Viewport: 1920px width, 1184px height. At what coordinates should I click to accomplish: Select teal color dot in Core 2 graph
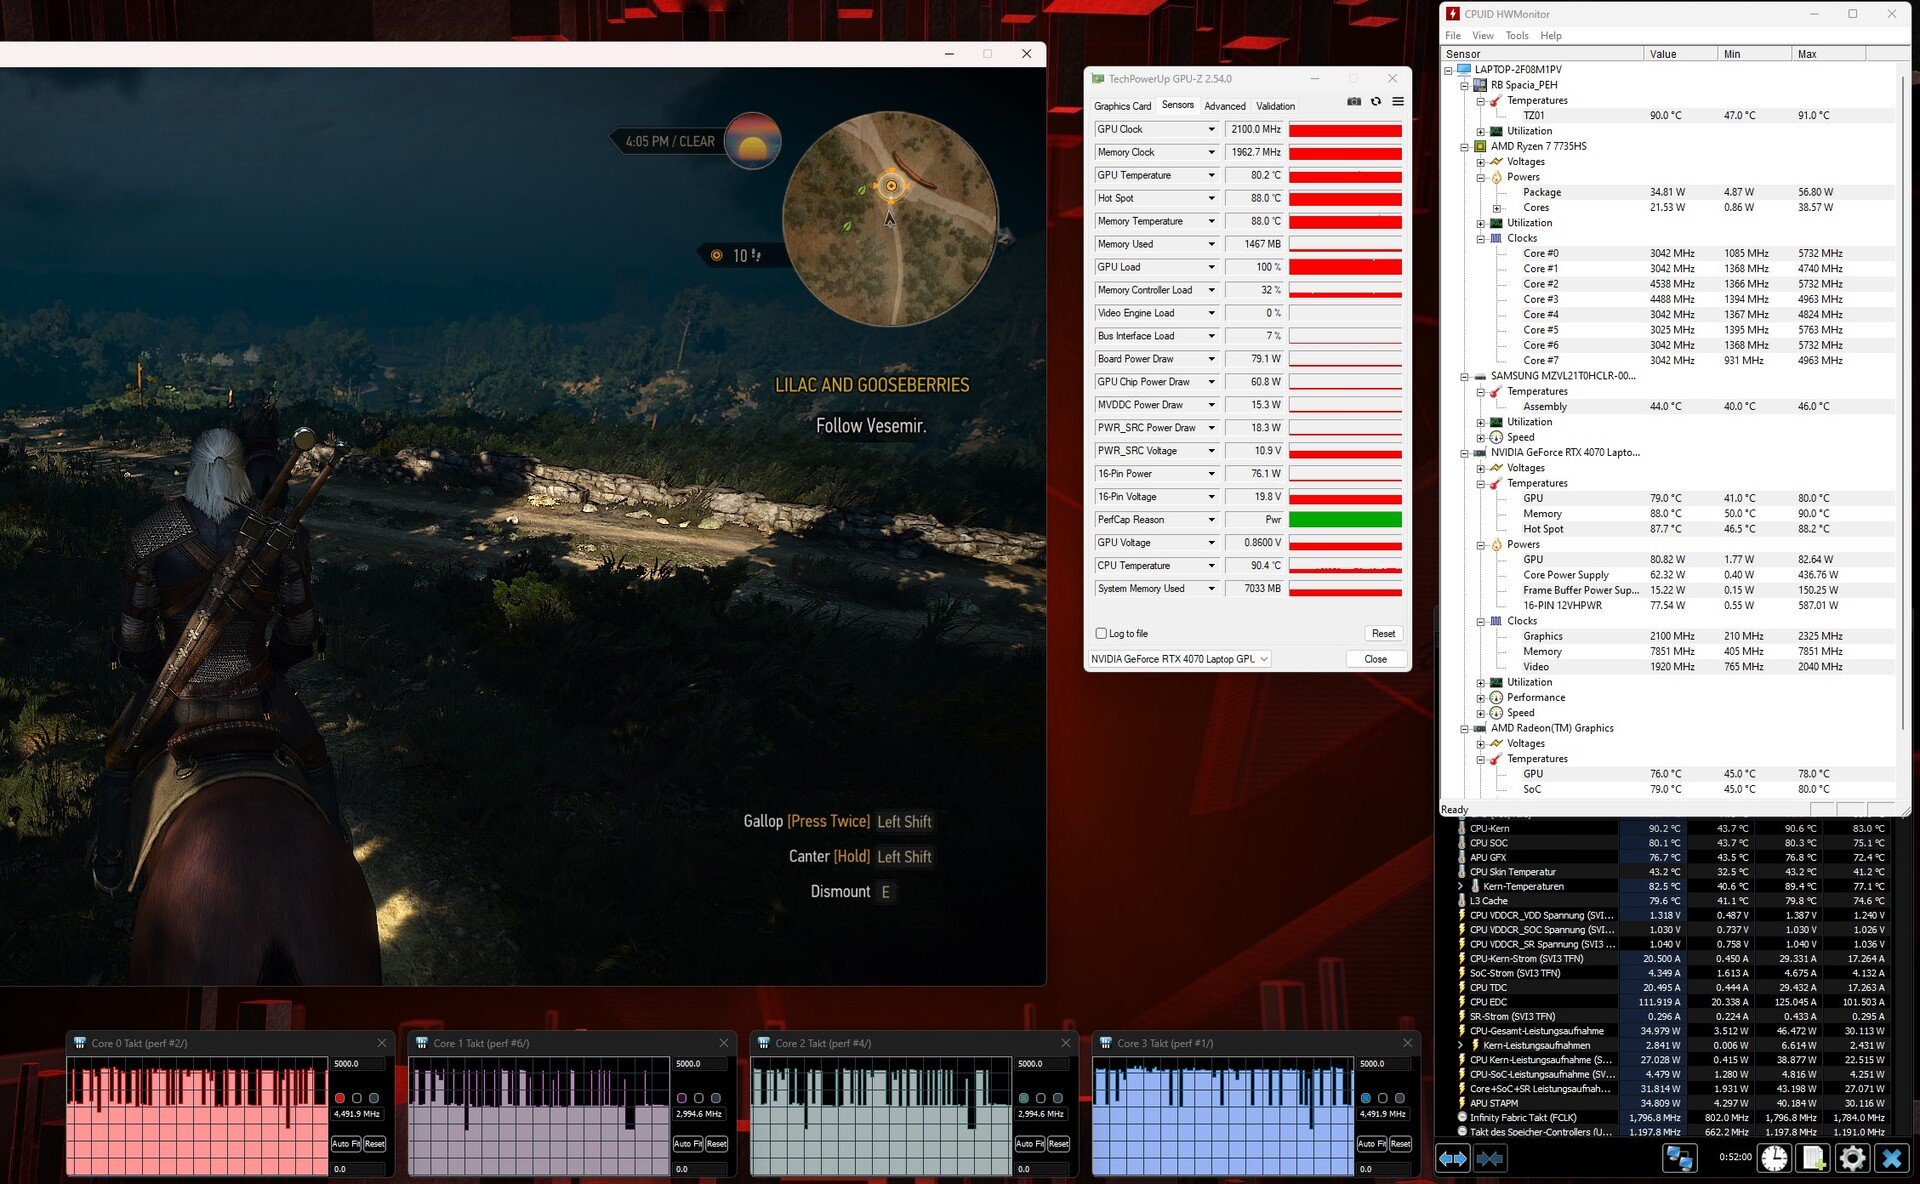(1024, 1098)
